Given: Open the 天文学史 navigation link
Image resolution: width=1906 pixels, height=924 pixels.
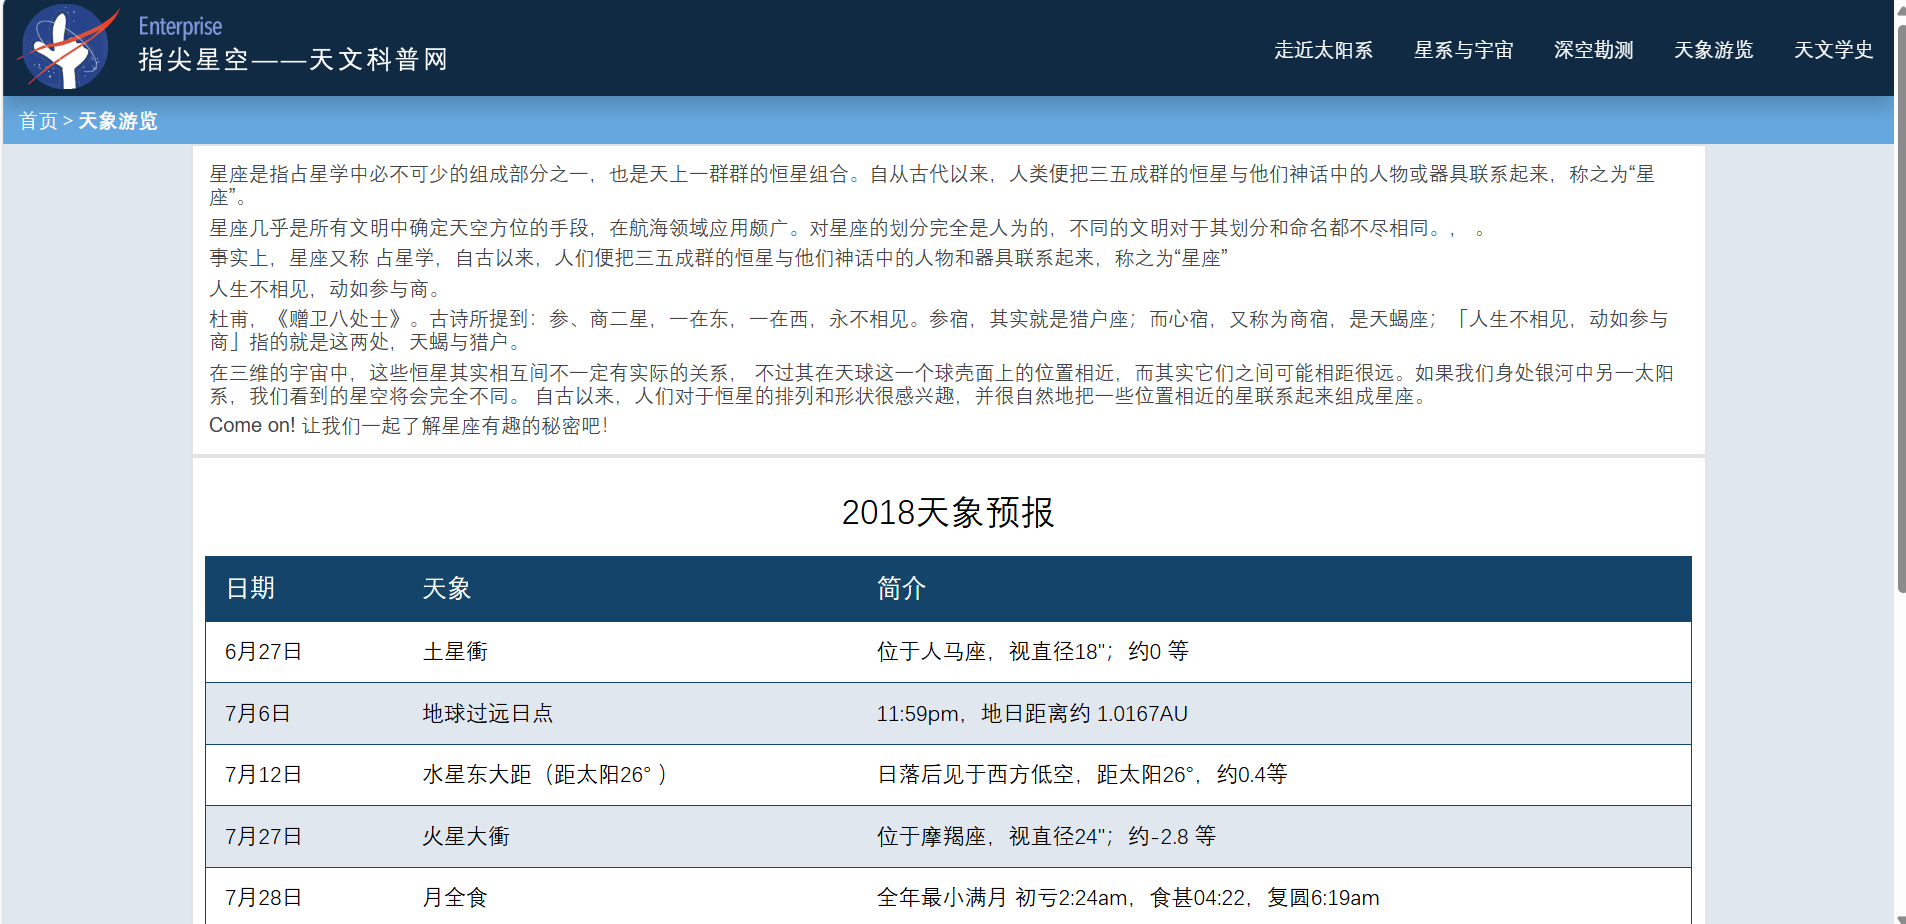Looking at the screenshot, I should [x=1832, y=50].
